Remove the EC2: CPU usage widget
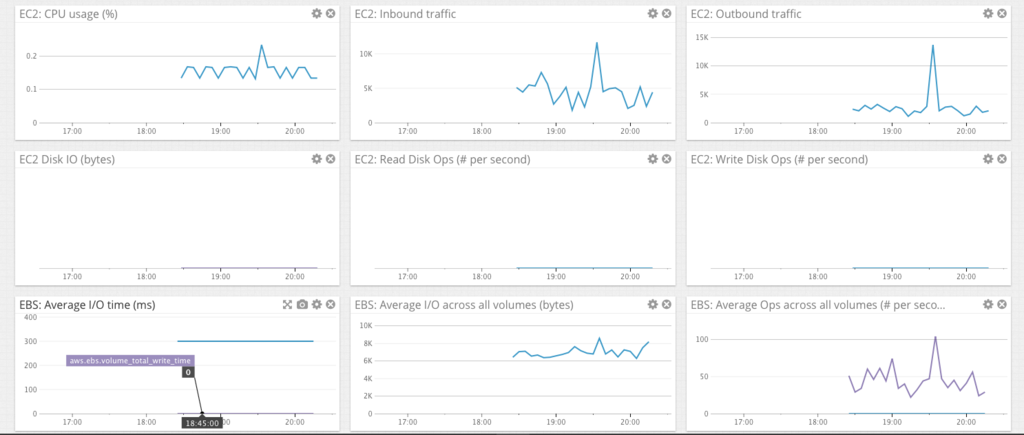The height and width of the screenshot is (435, 1024). [x=330, y=14]
